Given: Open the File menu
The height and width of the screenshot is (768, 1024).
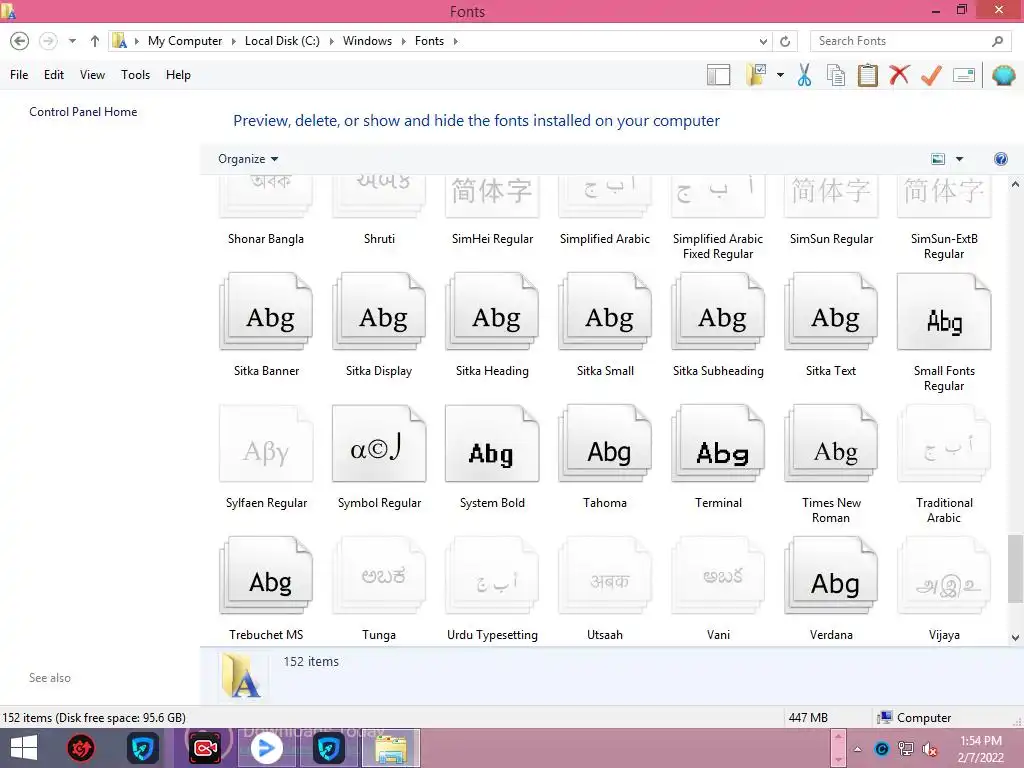Looking at the screenshot, I should [x=19, y=75].
